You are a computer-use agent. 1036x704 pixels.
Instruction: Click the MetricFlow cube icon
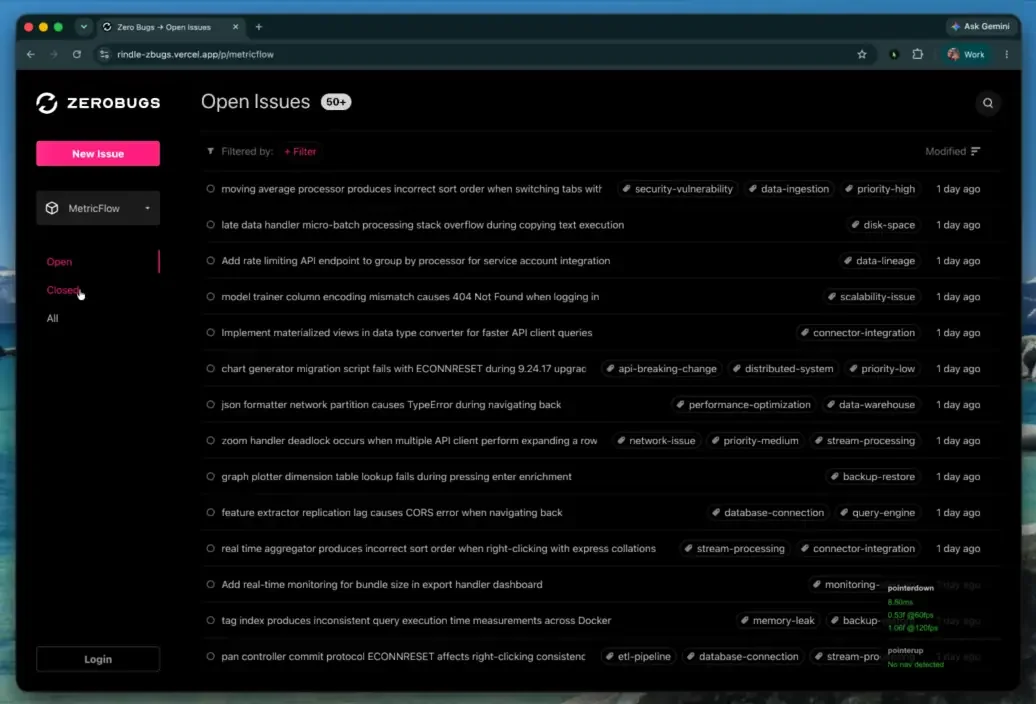point(52,208)
